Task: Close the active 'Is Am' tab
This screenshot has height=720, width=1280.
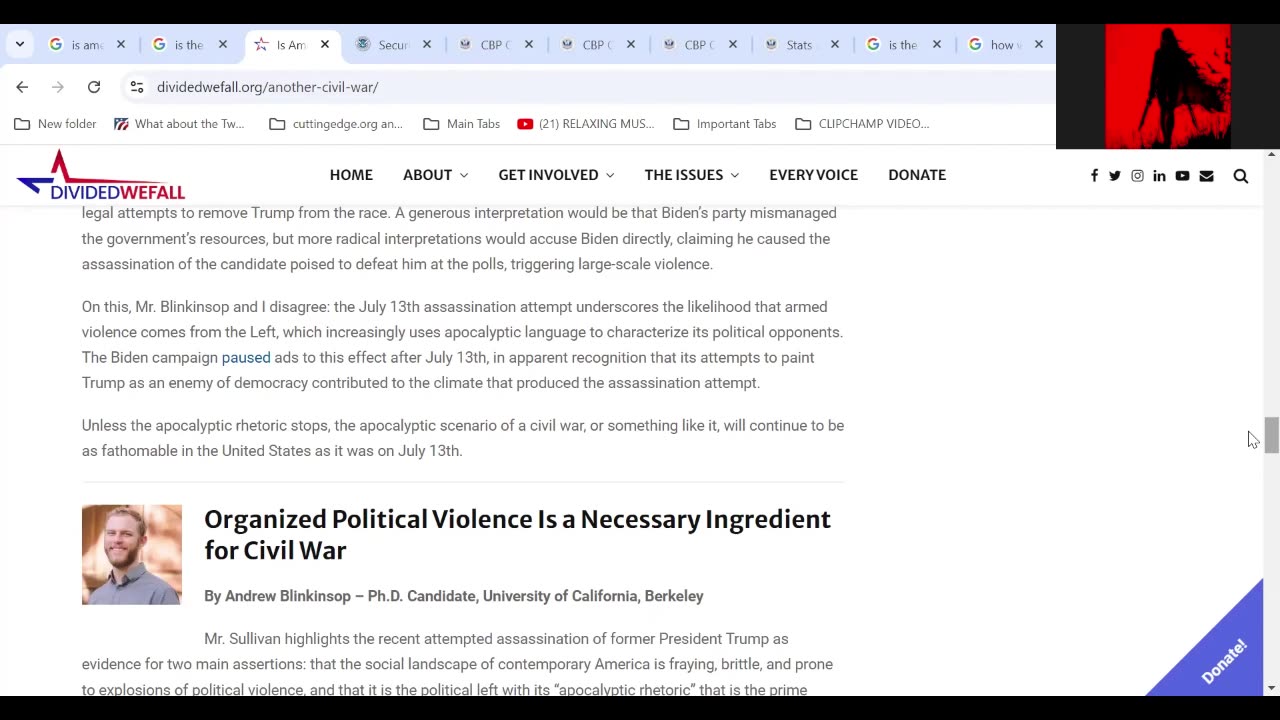Action: click(x=325, y=44)
